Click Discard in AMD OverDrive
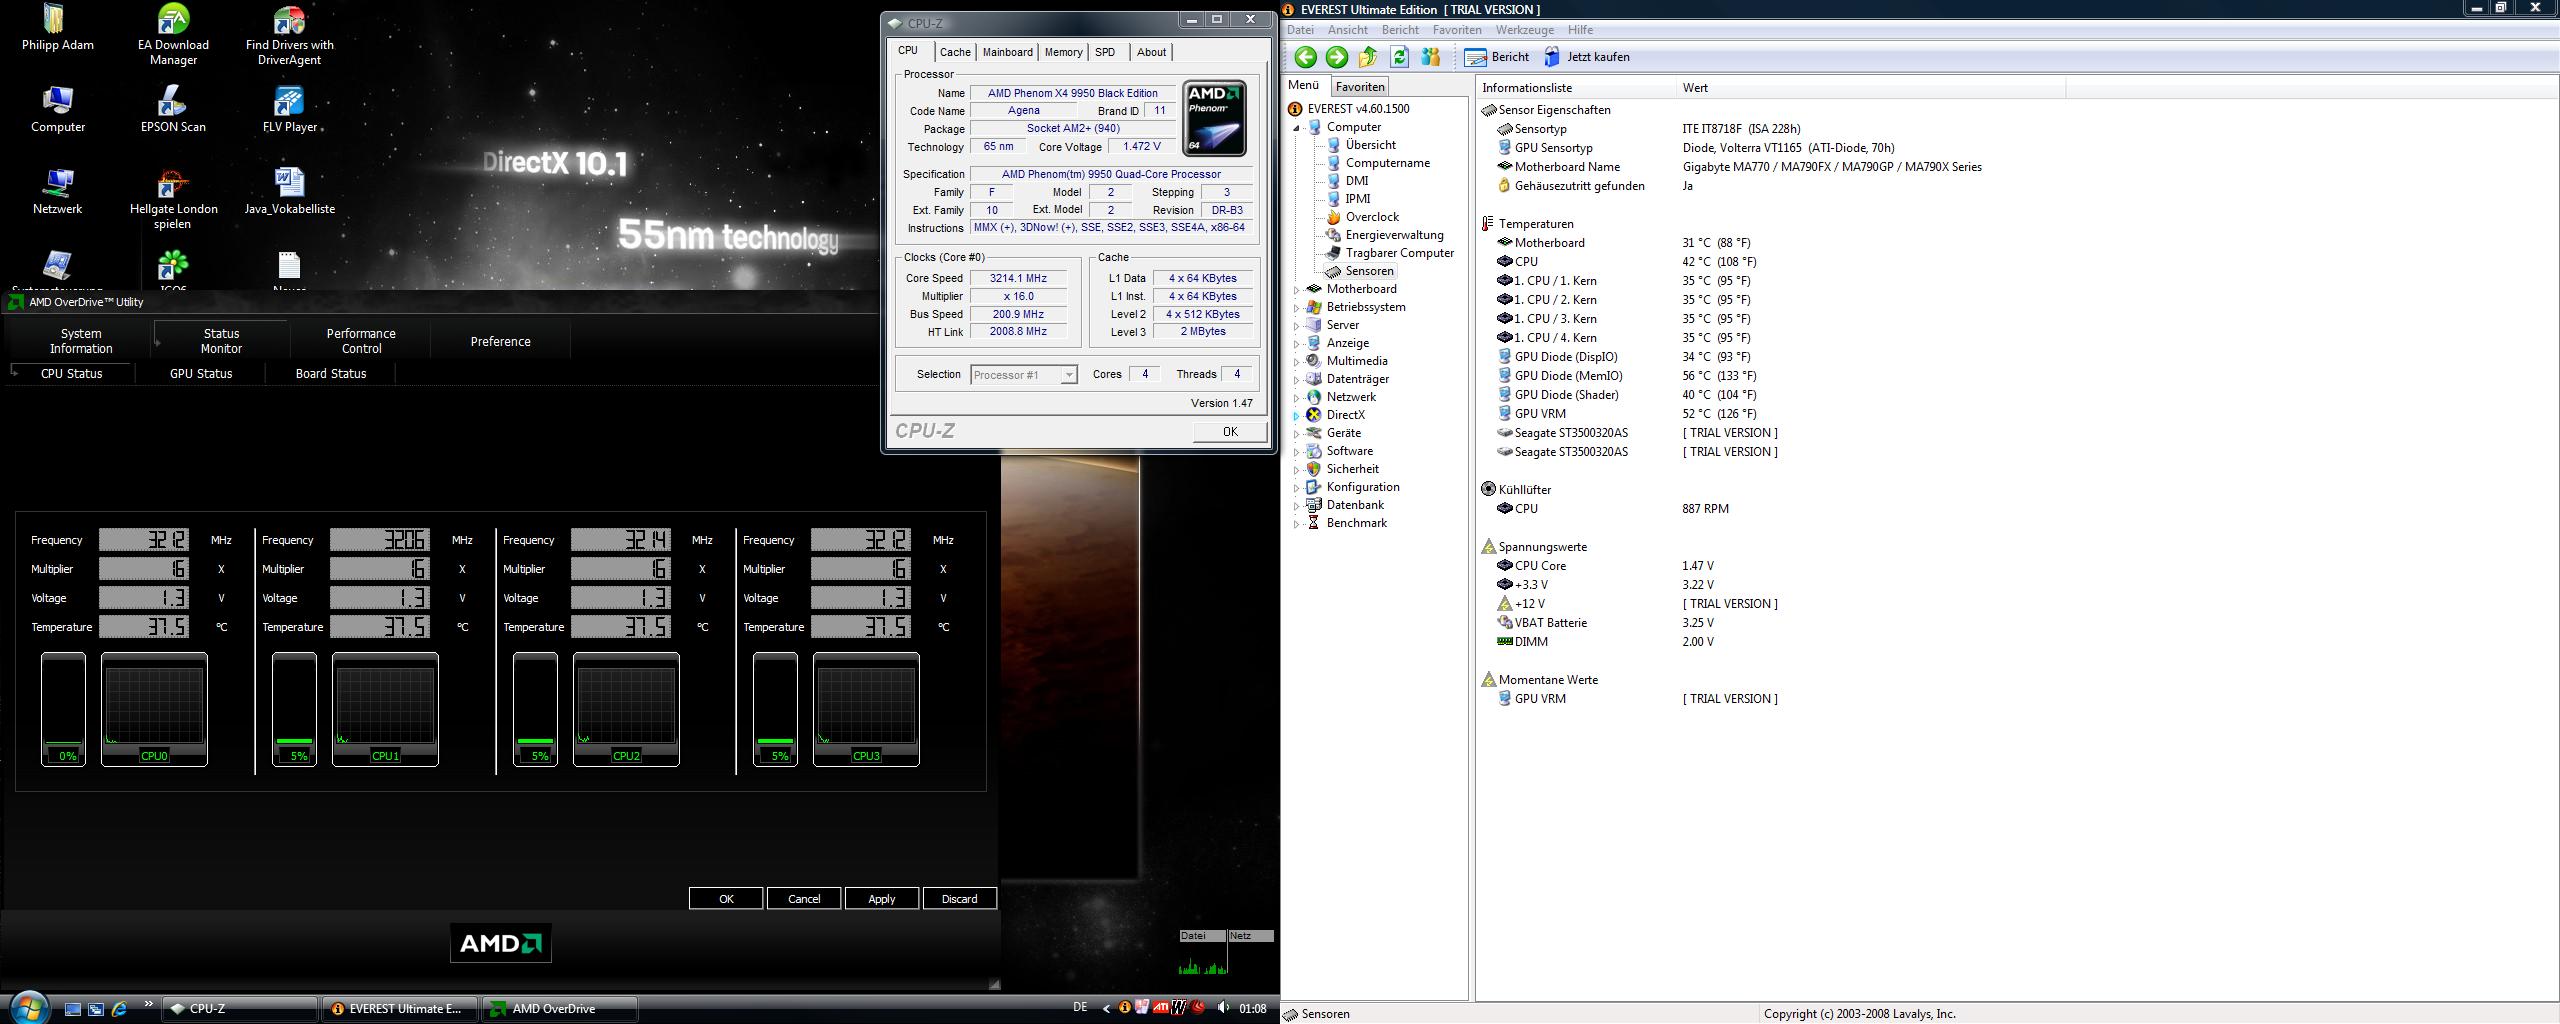 click(959, 898)
